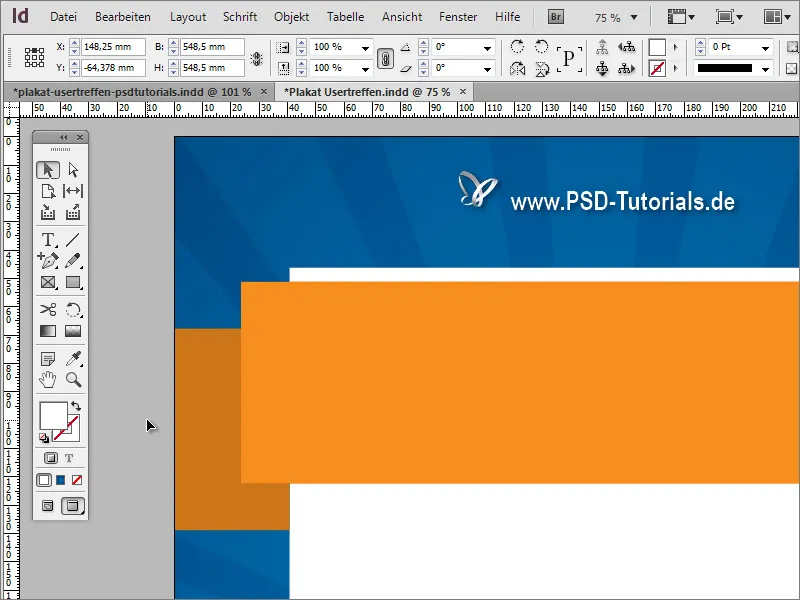
Task: Switch to Preview view mode
Action: (73, 506)
